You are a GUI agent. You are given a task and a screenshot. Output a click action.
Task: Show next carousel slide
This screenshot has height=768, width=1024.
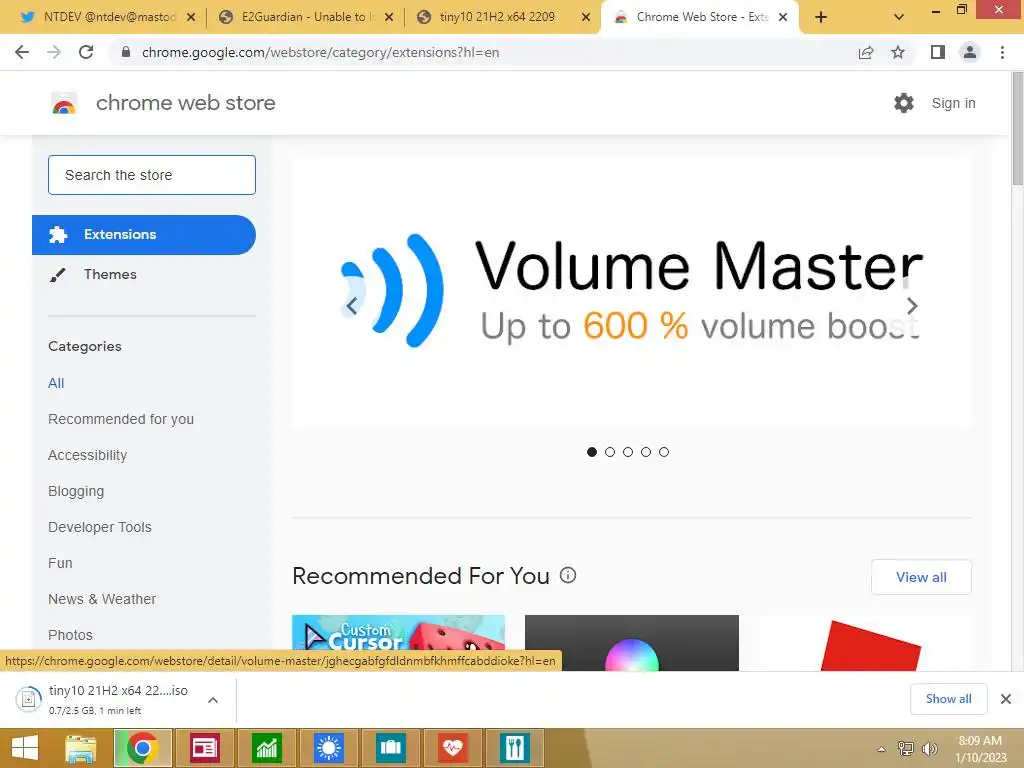[x=912, y=306]
